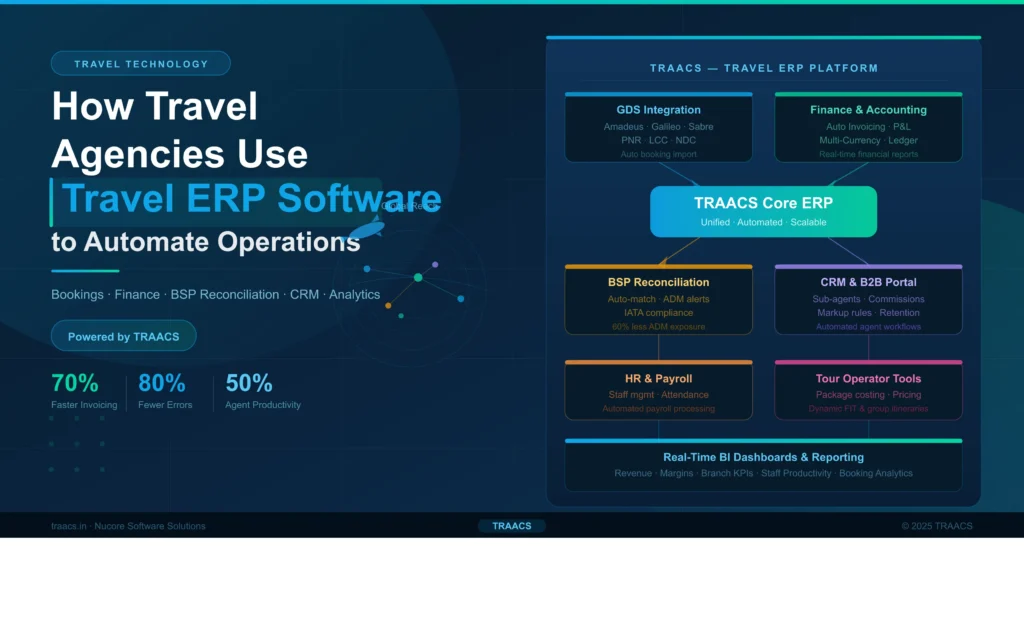Click Multi-Currency Ledger text
1024x640 pixels.
point(868,140)
